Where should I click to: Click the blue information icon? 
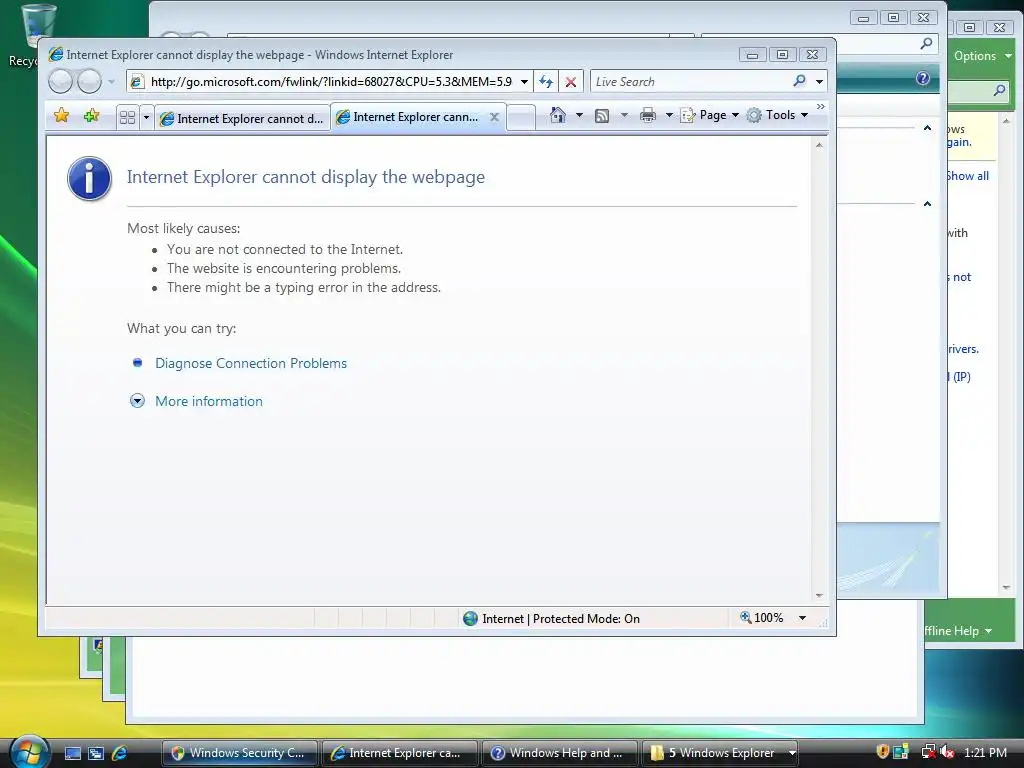[89, 178]
